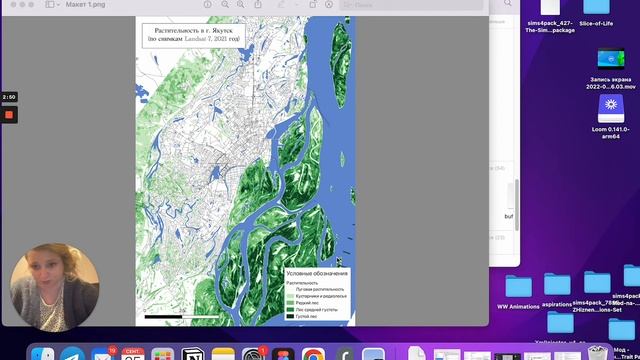Open Figma from the Dock
The width and height of the screenshot is (640, 360).
[x=283, y=353]
